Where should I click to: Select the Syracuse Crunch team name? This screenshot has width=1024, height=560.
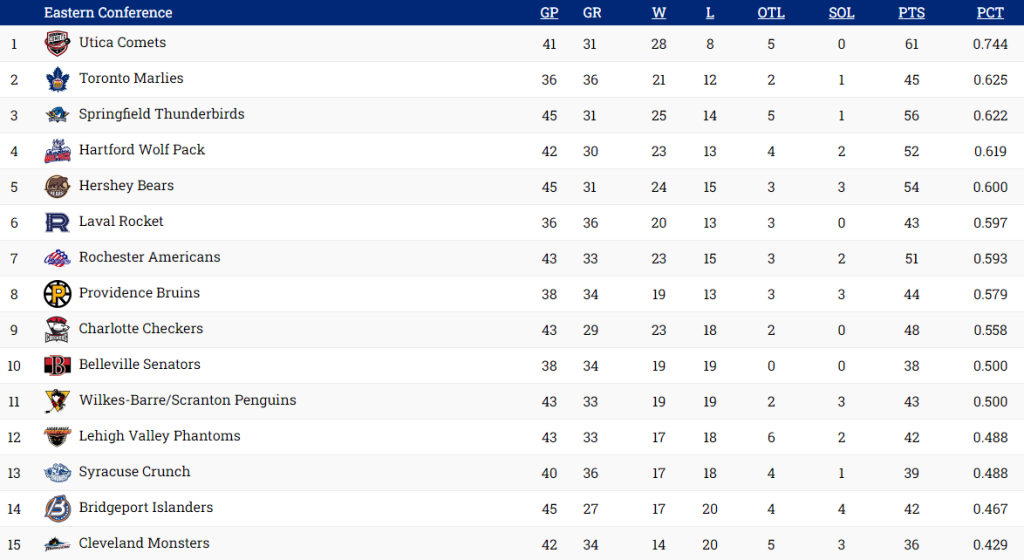[x=134, y=472]
